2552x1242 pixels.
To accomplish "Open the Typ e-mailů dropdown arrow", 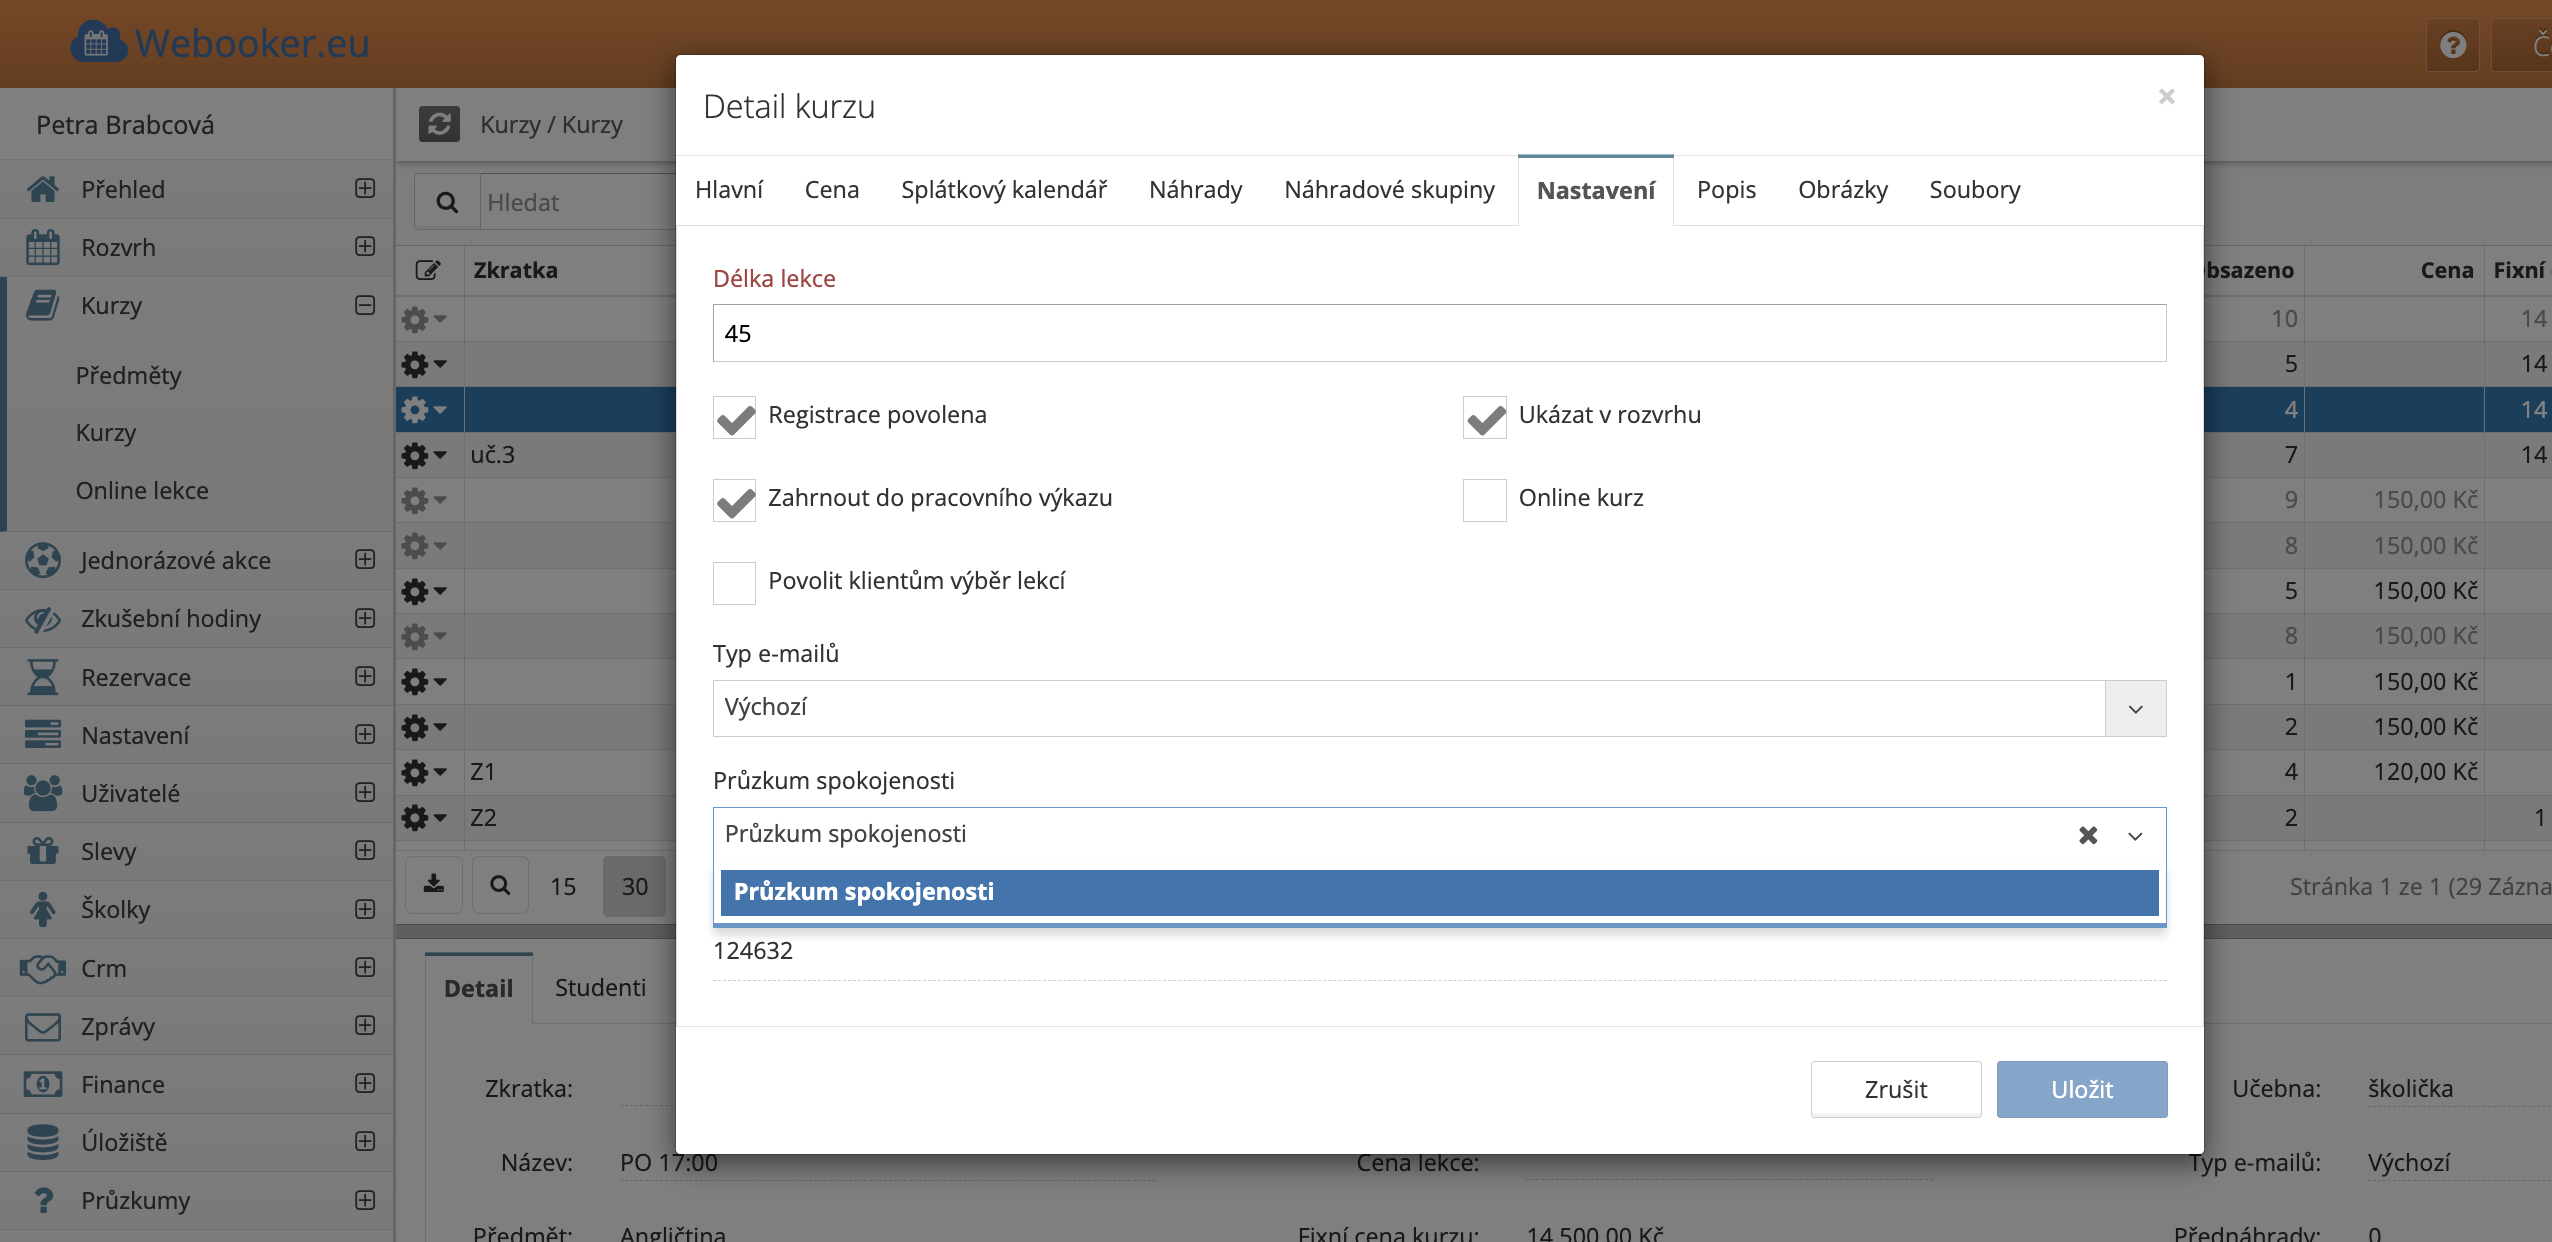I will tap(2135, 709).
